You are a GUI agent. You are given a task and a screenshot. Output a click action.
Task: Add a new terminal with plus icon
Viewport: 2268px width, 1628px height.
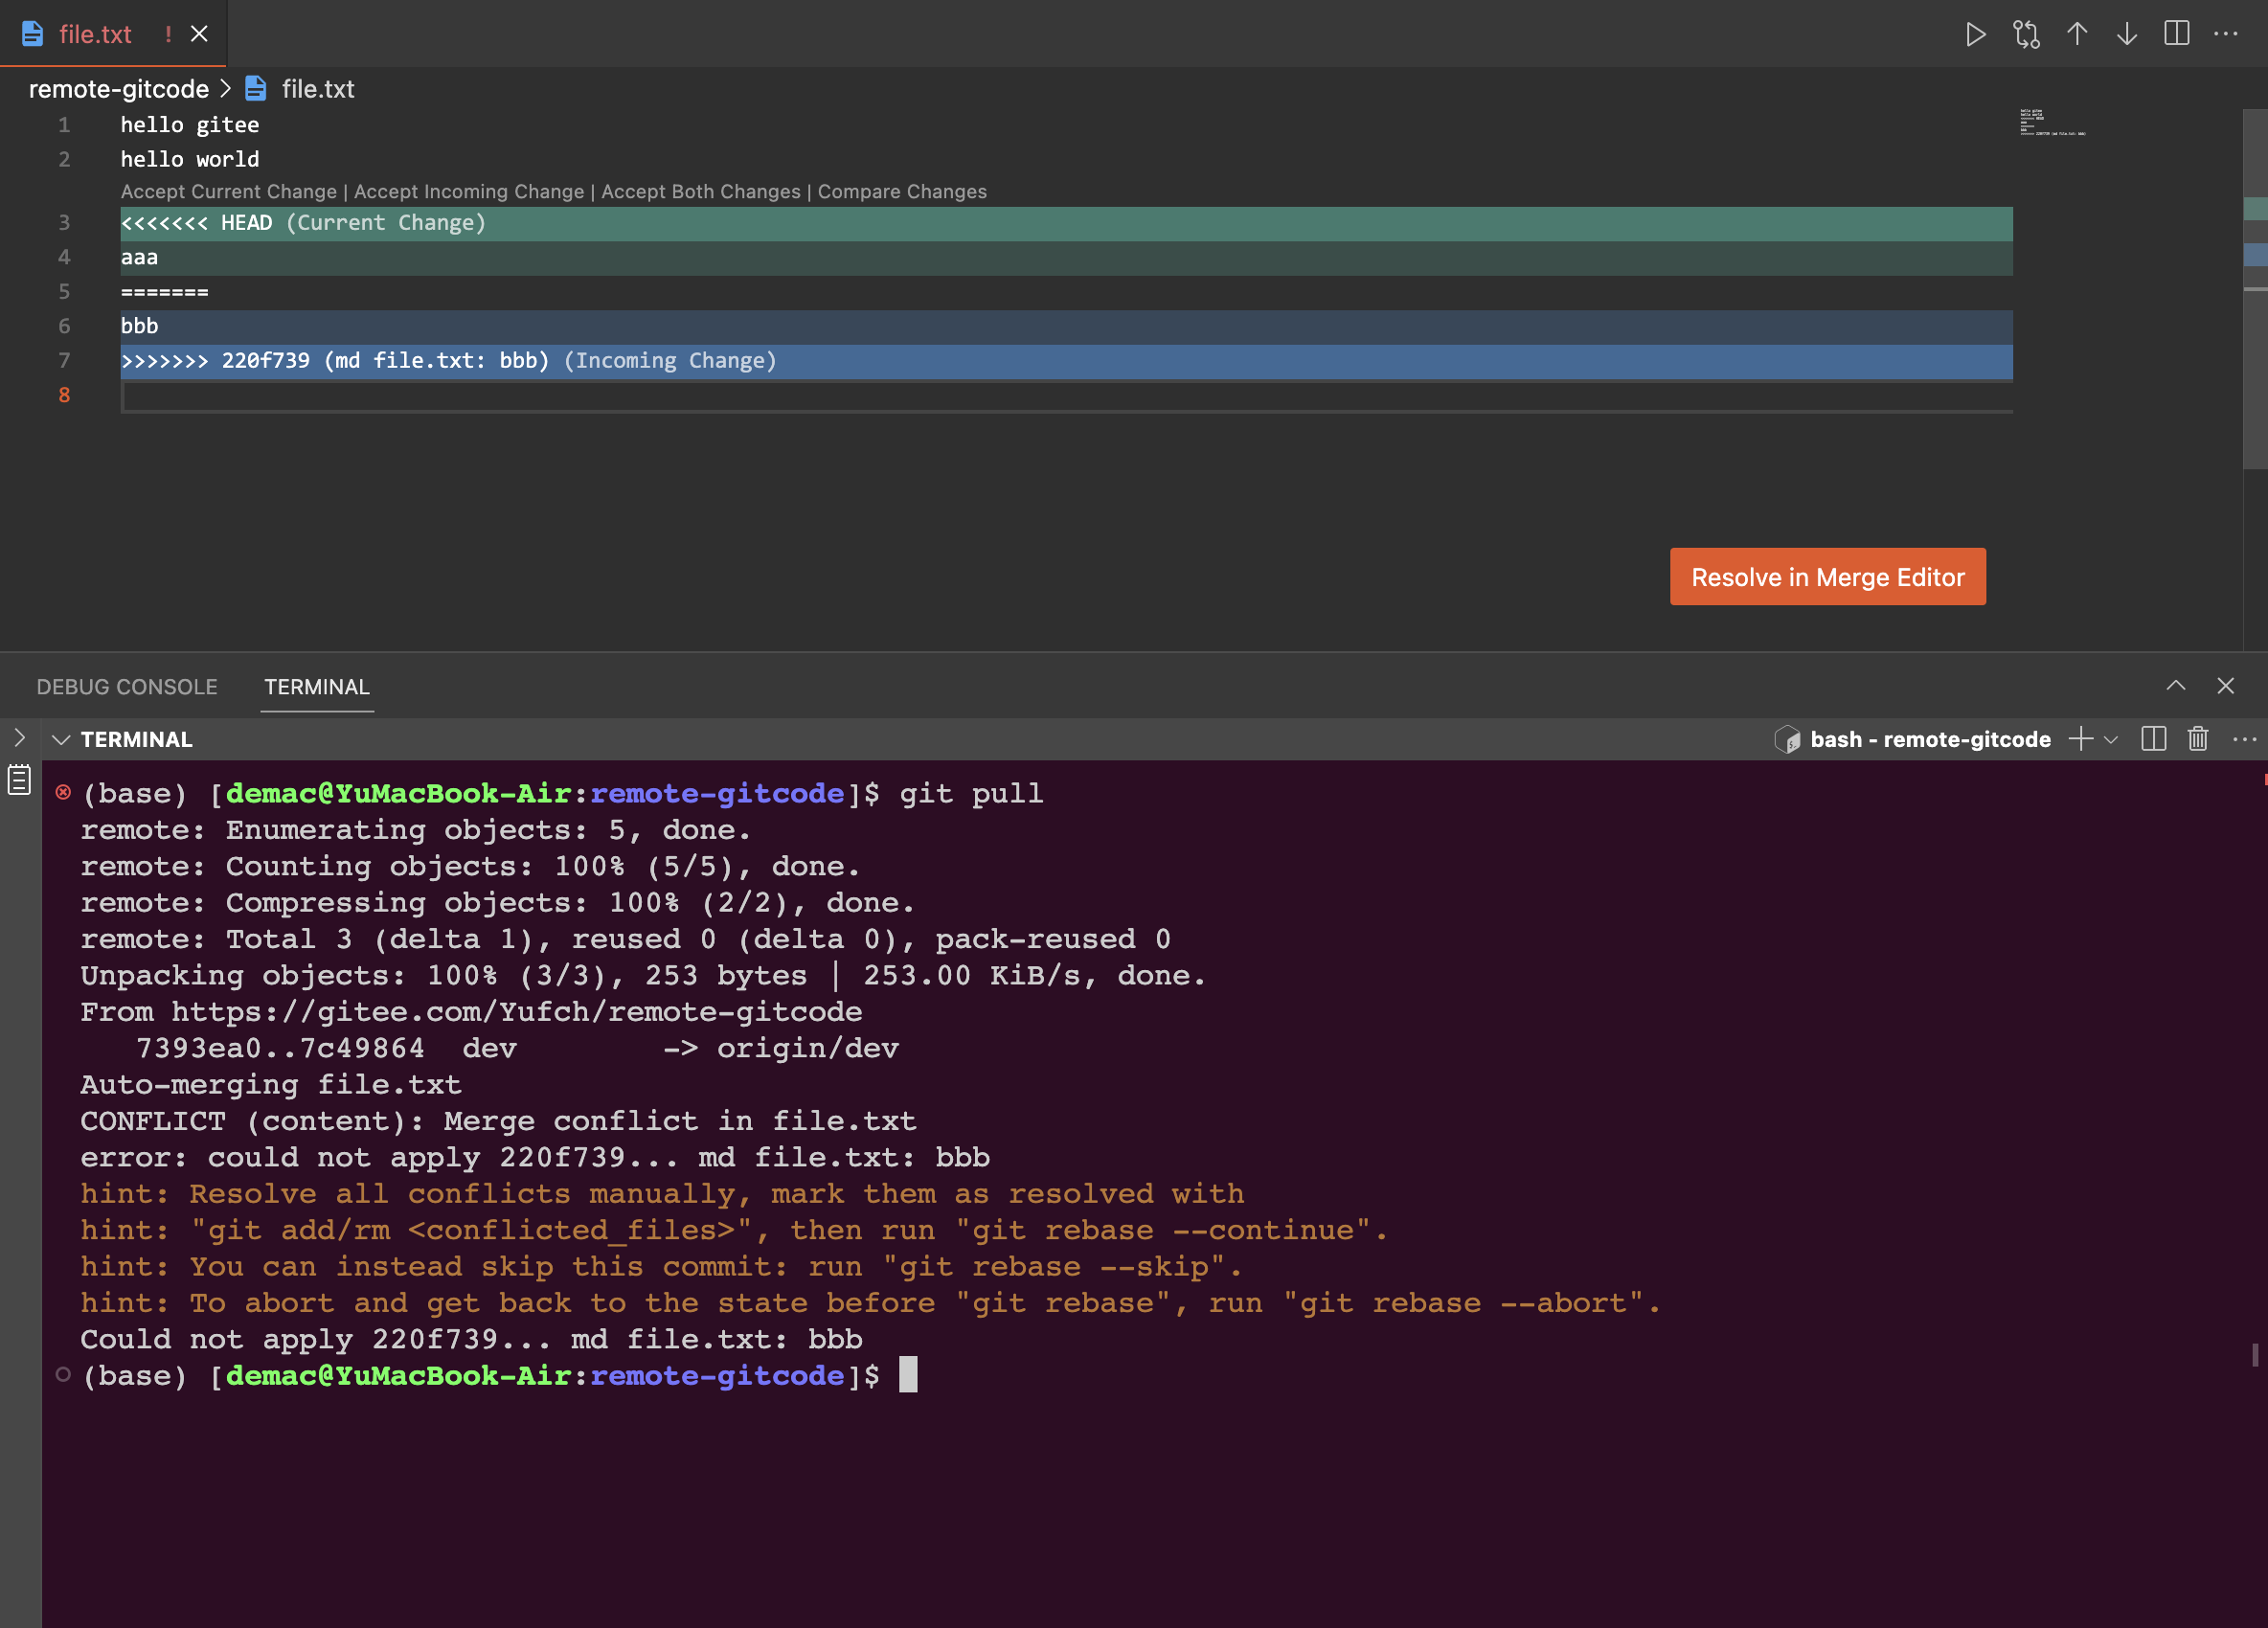[x=2080, y=739]
